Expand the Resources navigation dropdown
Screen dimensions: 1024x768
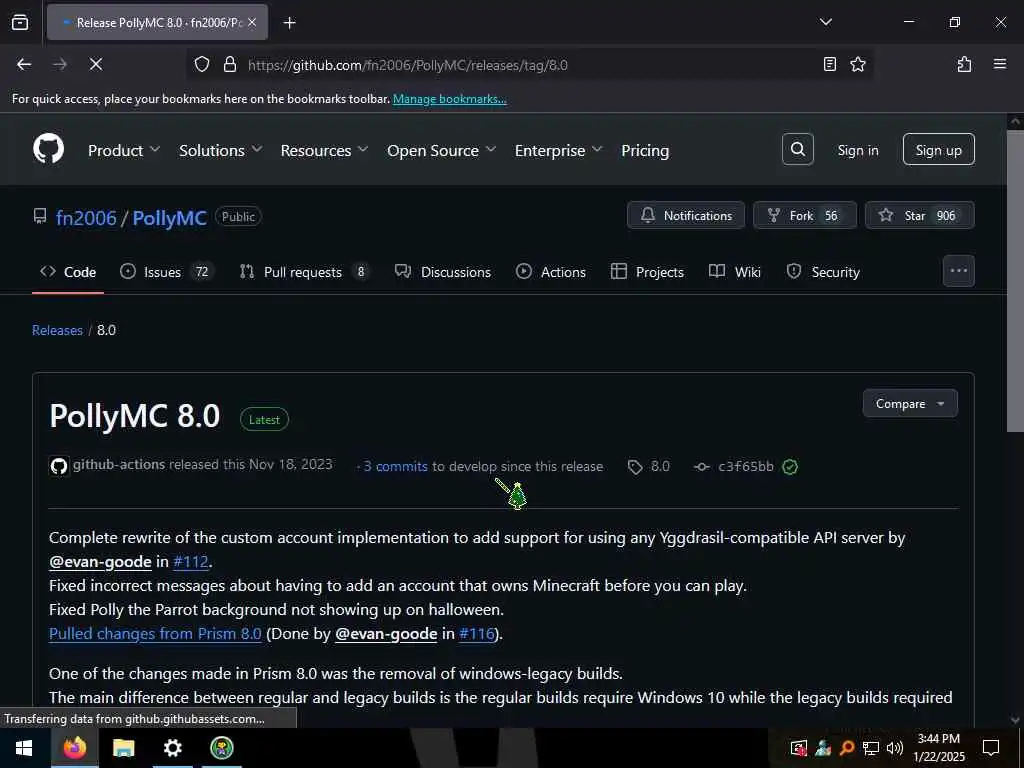click(324, 150)
